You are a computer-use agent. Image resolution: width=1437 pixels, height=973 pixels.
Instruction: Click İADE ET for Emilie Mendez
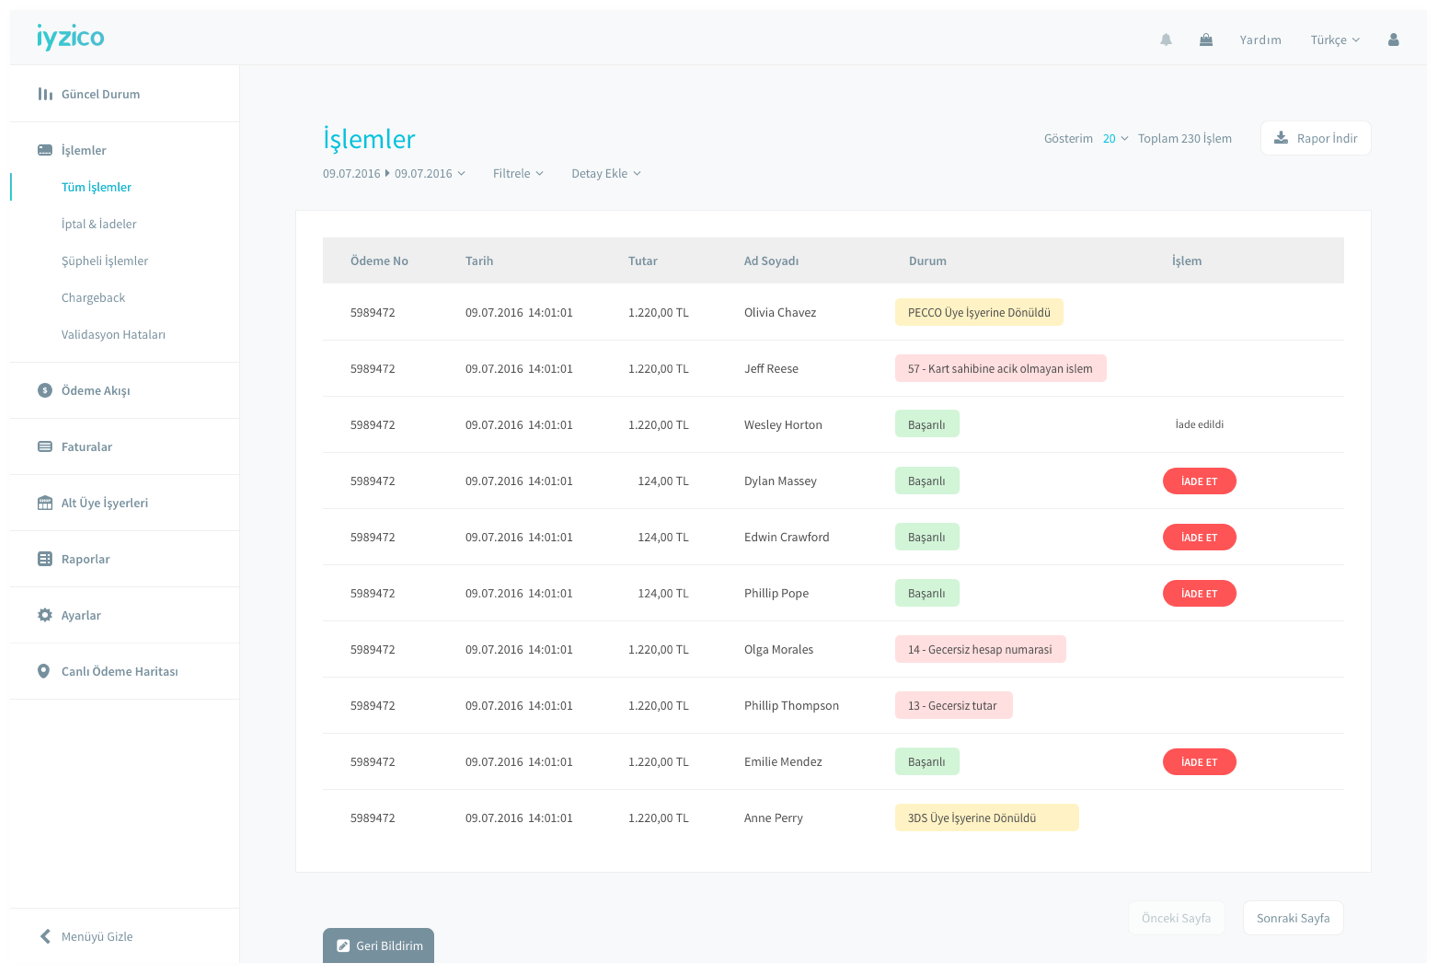pyautogui.click(x=1199, y=762)
